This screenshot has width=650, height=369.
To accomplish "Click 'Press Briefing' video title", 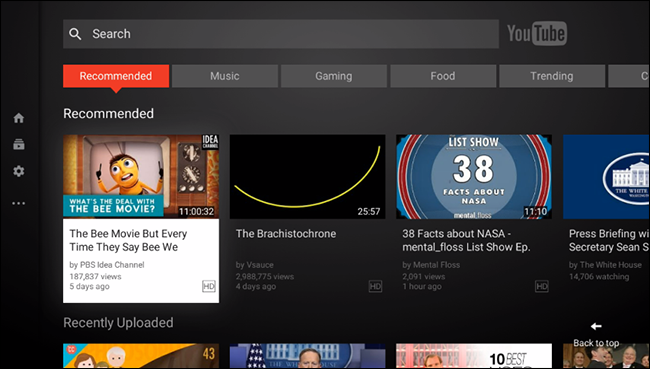I will 609,240.
